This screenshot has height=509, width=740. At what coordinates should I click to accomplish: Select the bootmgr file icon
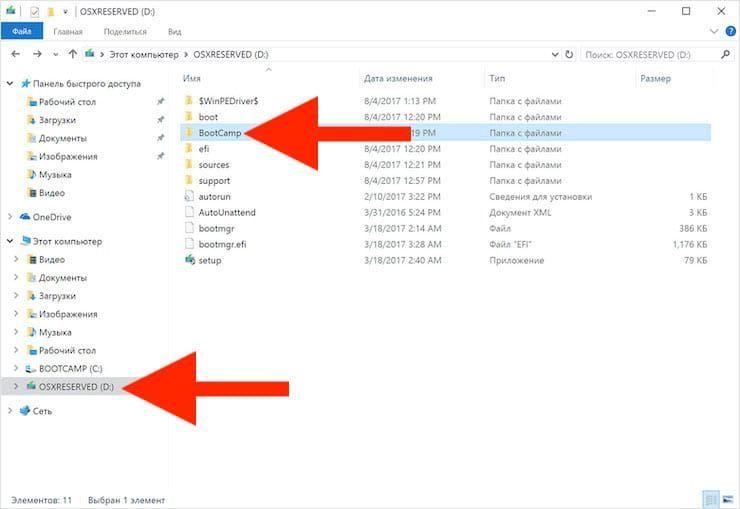[189, 228]
